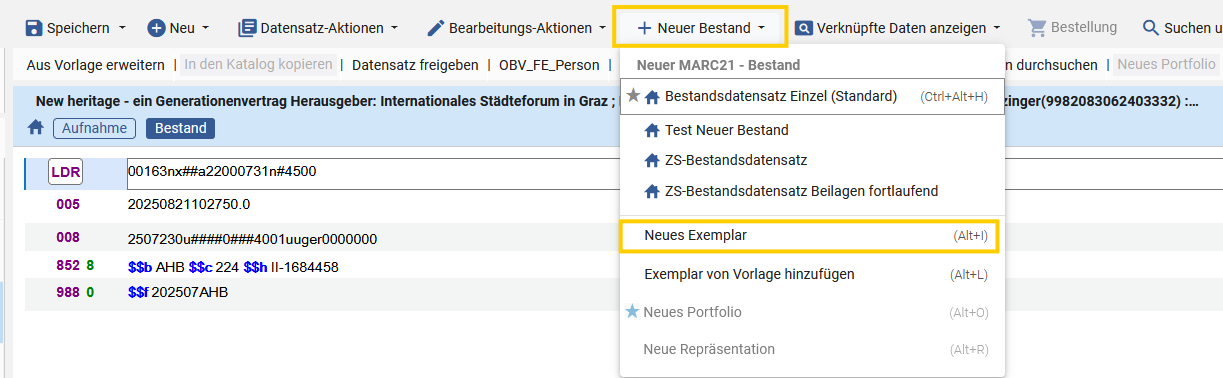Click the 005 field tag
This screenshot has width=1223, height=378.
(68, 204)
